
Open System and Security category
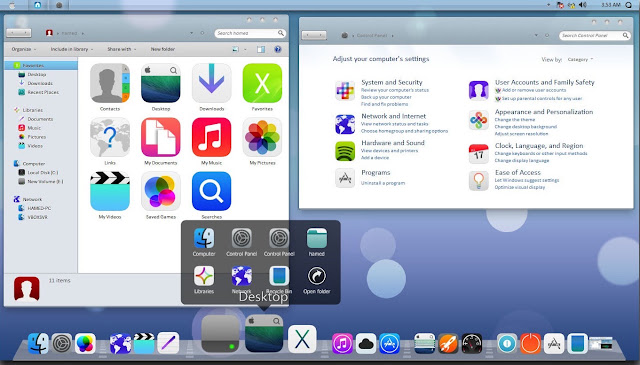391,82
